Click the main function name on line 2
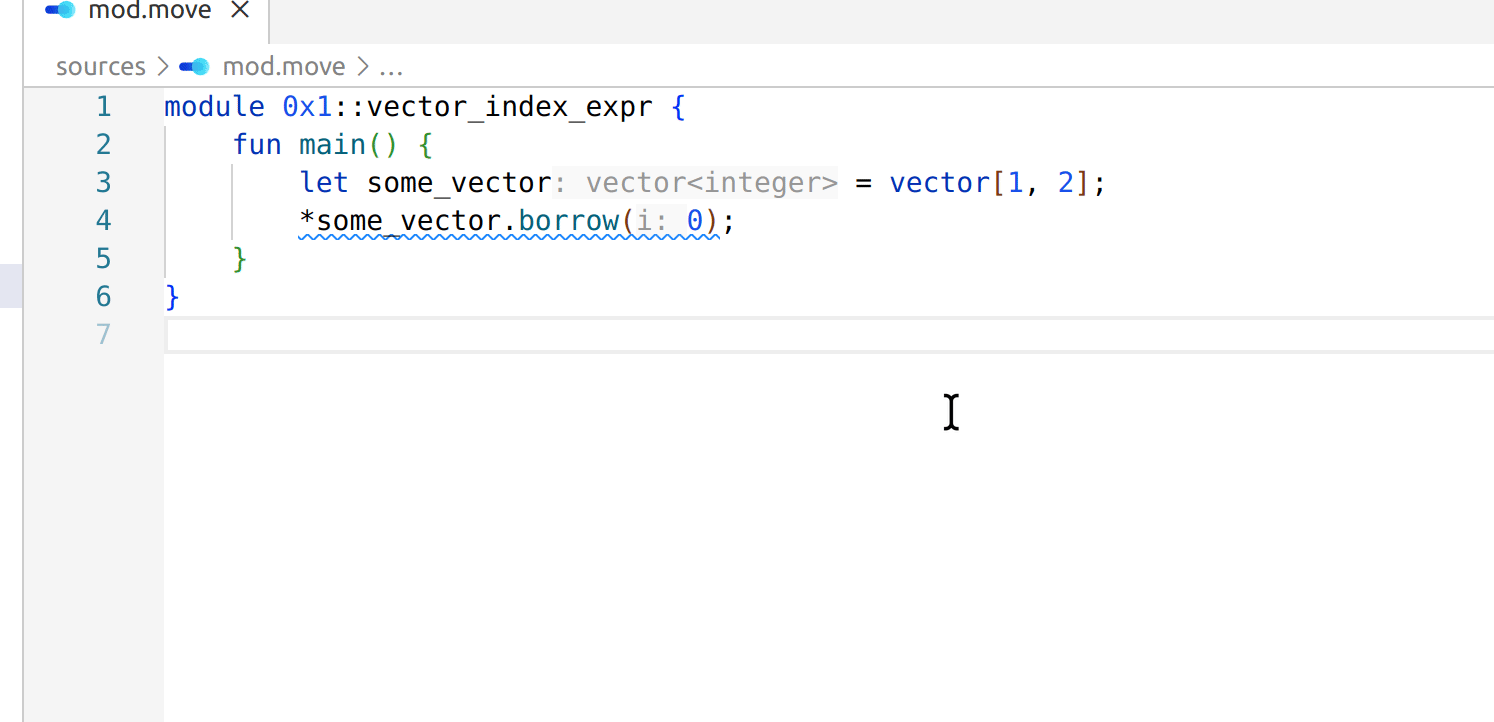Screen dimensions: 1494x722 [331, 144]
